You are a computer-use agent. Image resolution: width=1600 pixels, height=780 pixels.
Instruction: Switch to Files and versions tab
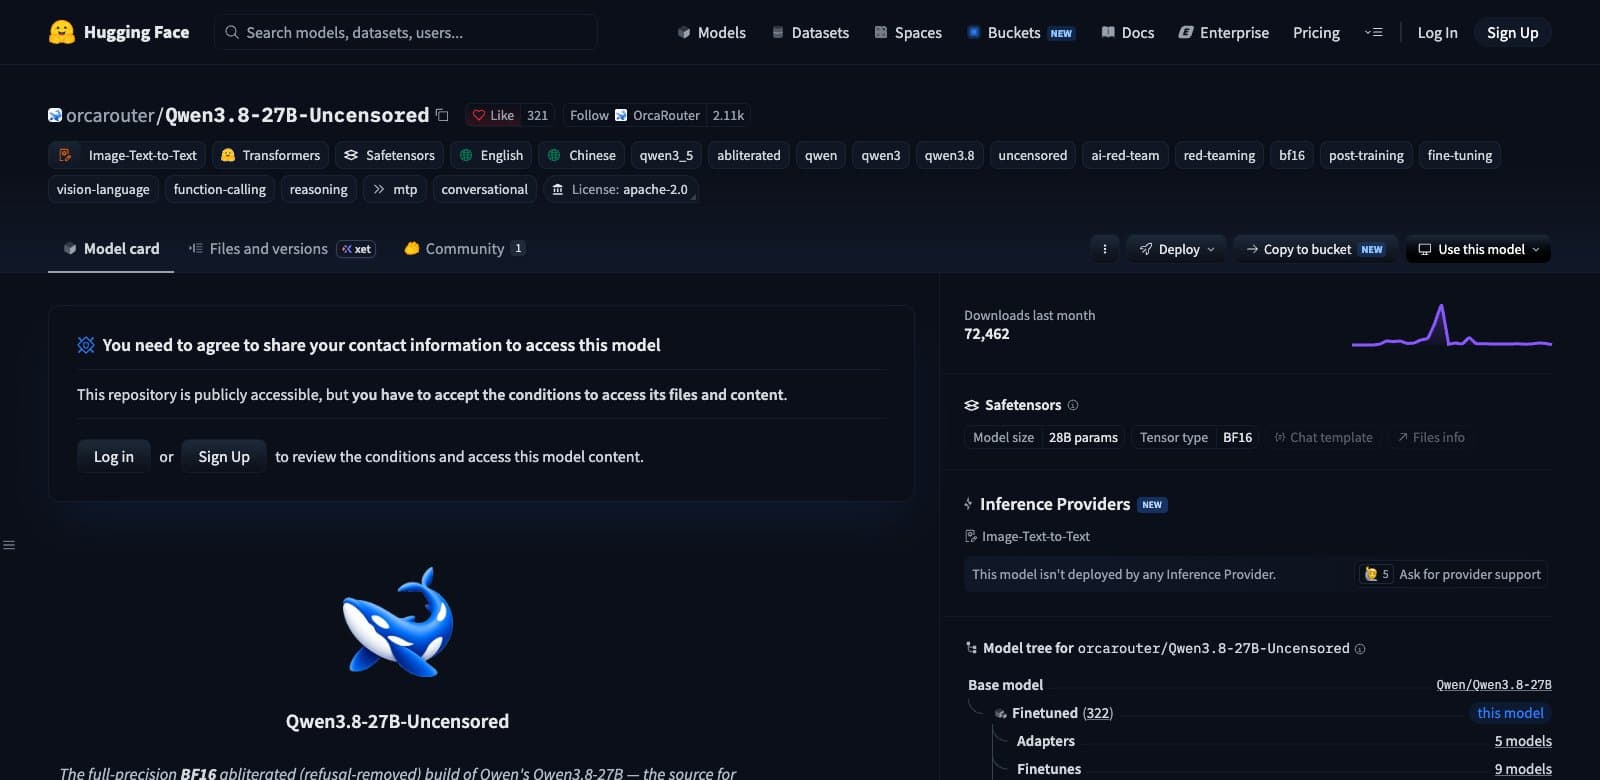pyautogui.click(x=281, y=249)
